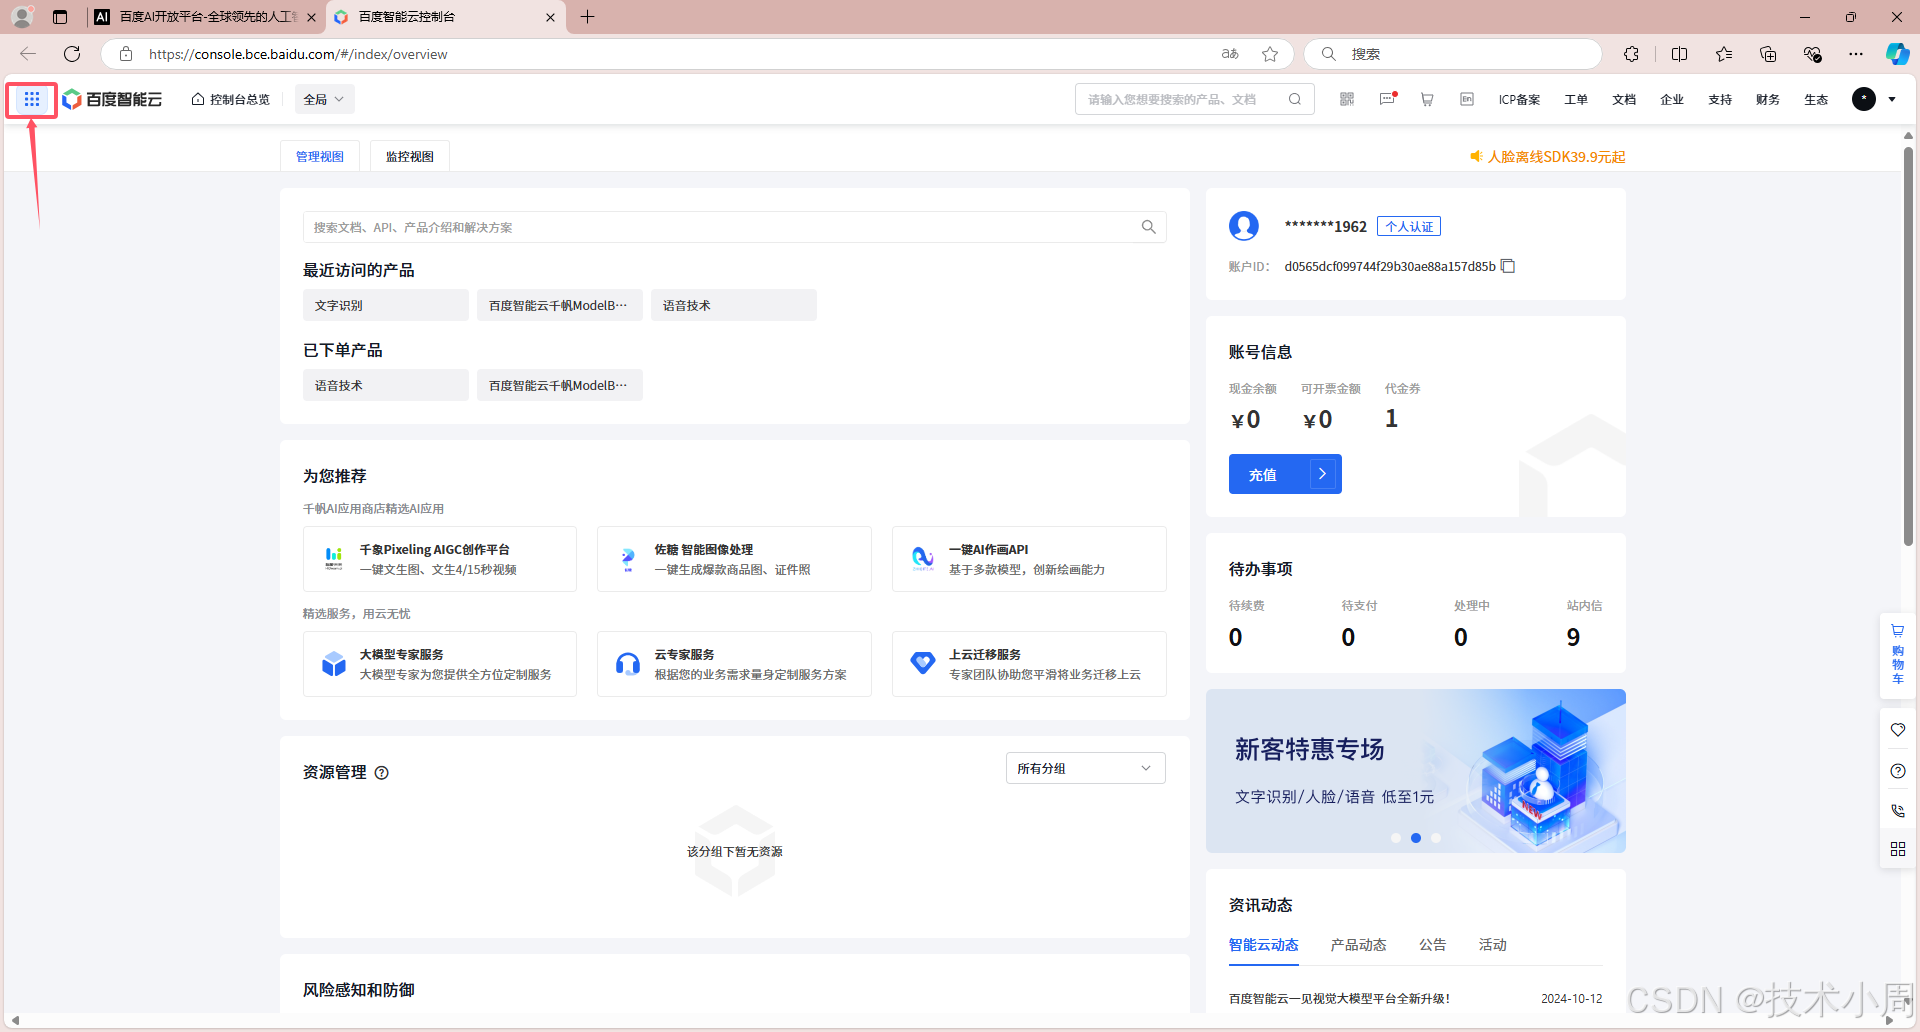This screenshot has height=1032, width=1920.
Task: Click the user profile avatar icon
Action: click(1244, 226)
